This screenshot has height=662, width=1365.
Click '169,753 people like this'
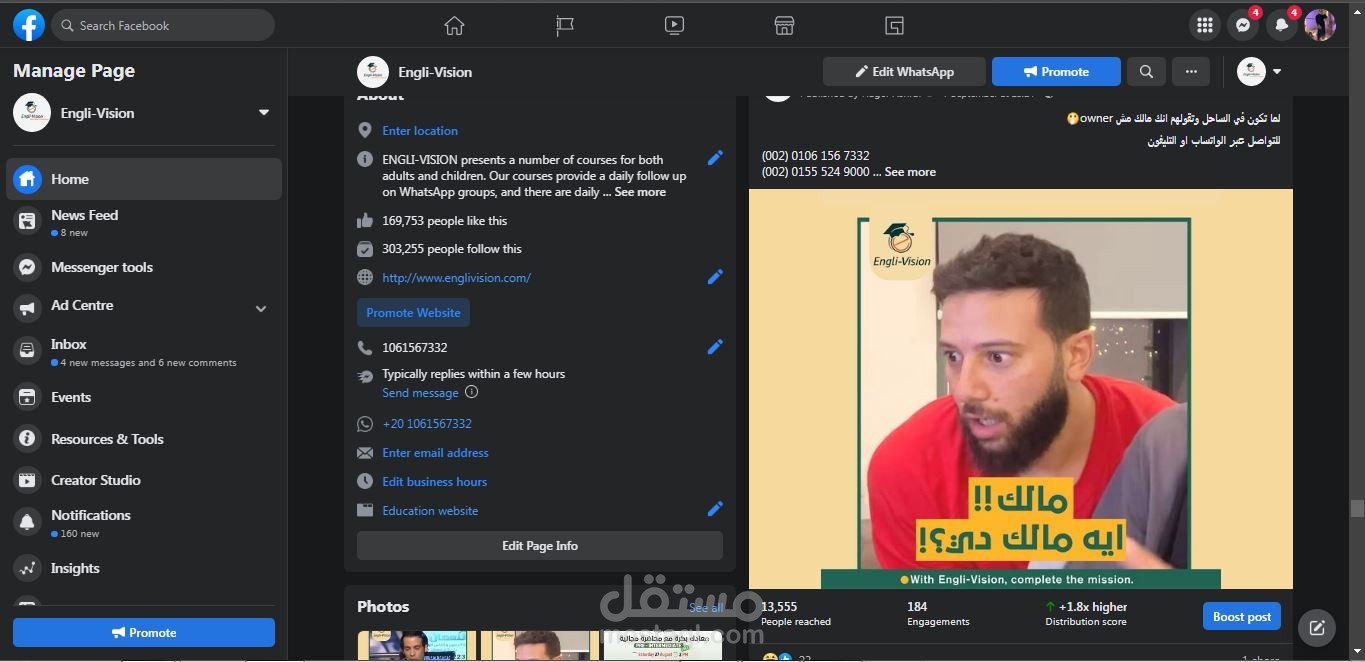click(x=445, y=221)
